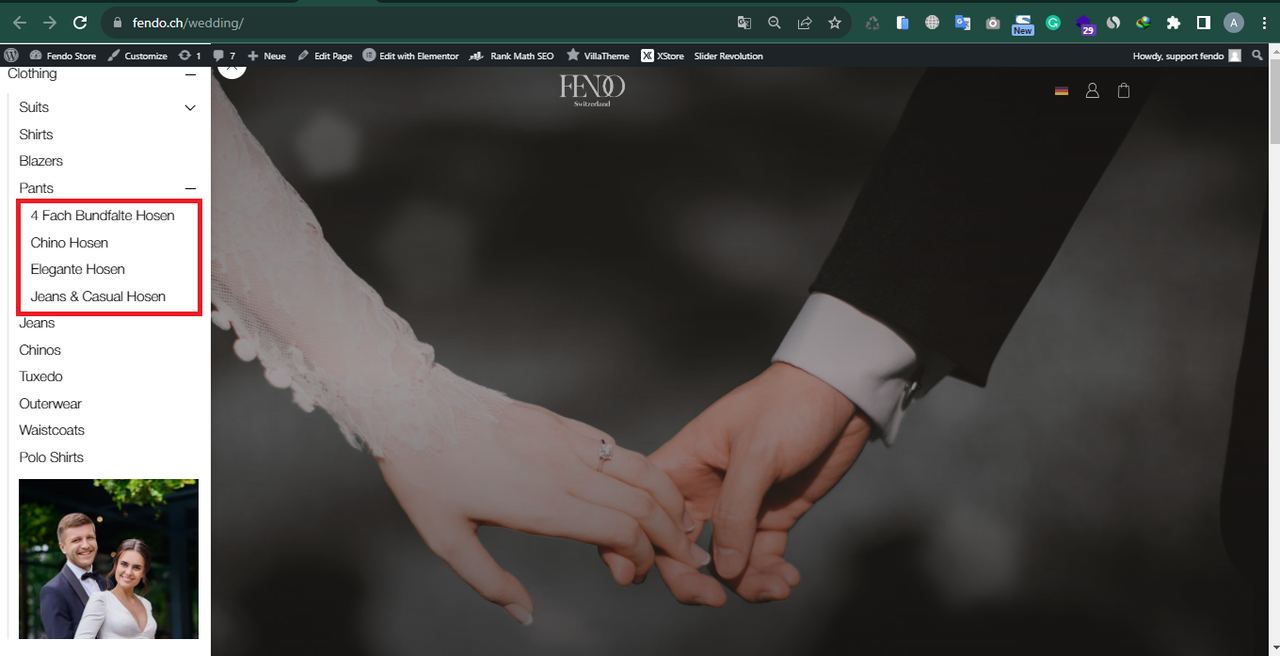This screenshot has height=656, width=1280.
Task: Open the Grammarly extension
Action: pos(1053,22)
